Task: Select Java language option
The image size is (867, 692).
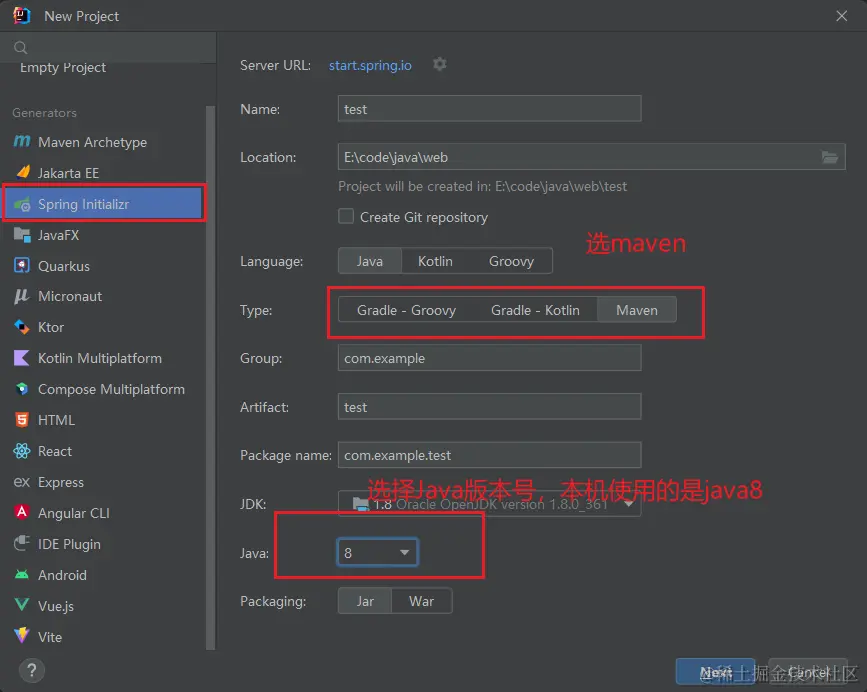Action: click(x=370, y=261)
